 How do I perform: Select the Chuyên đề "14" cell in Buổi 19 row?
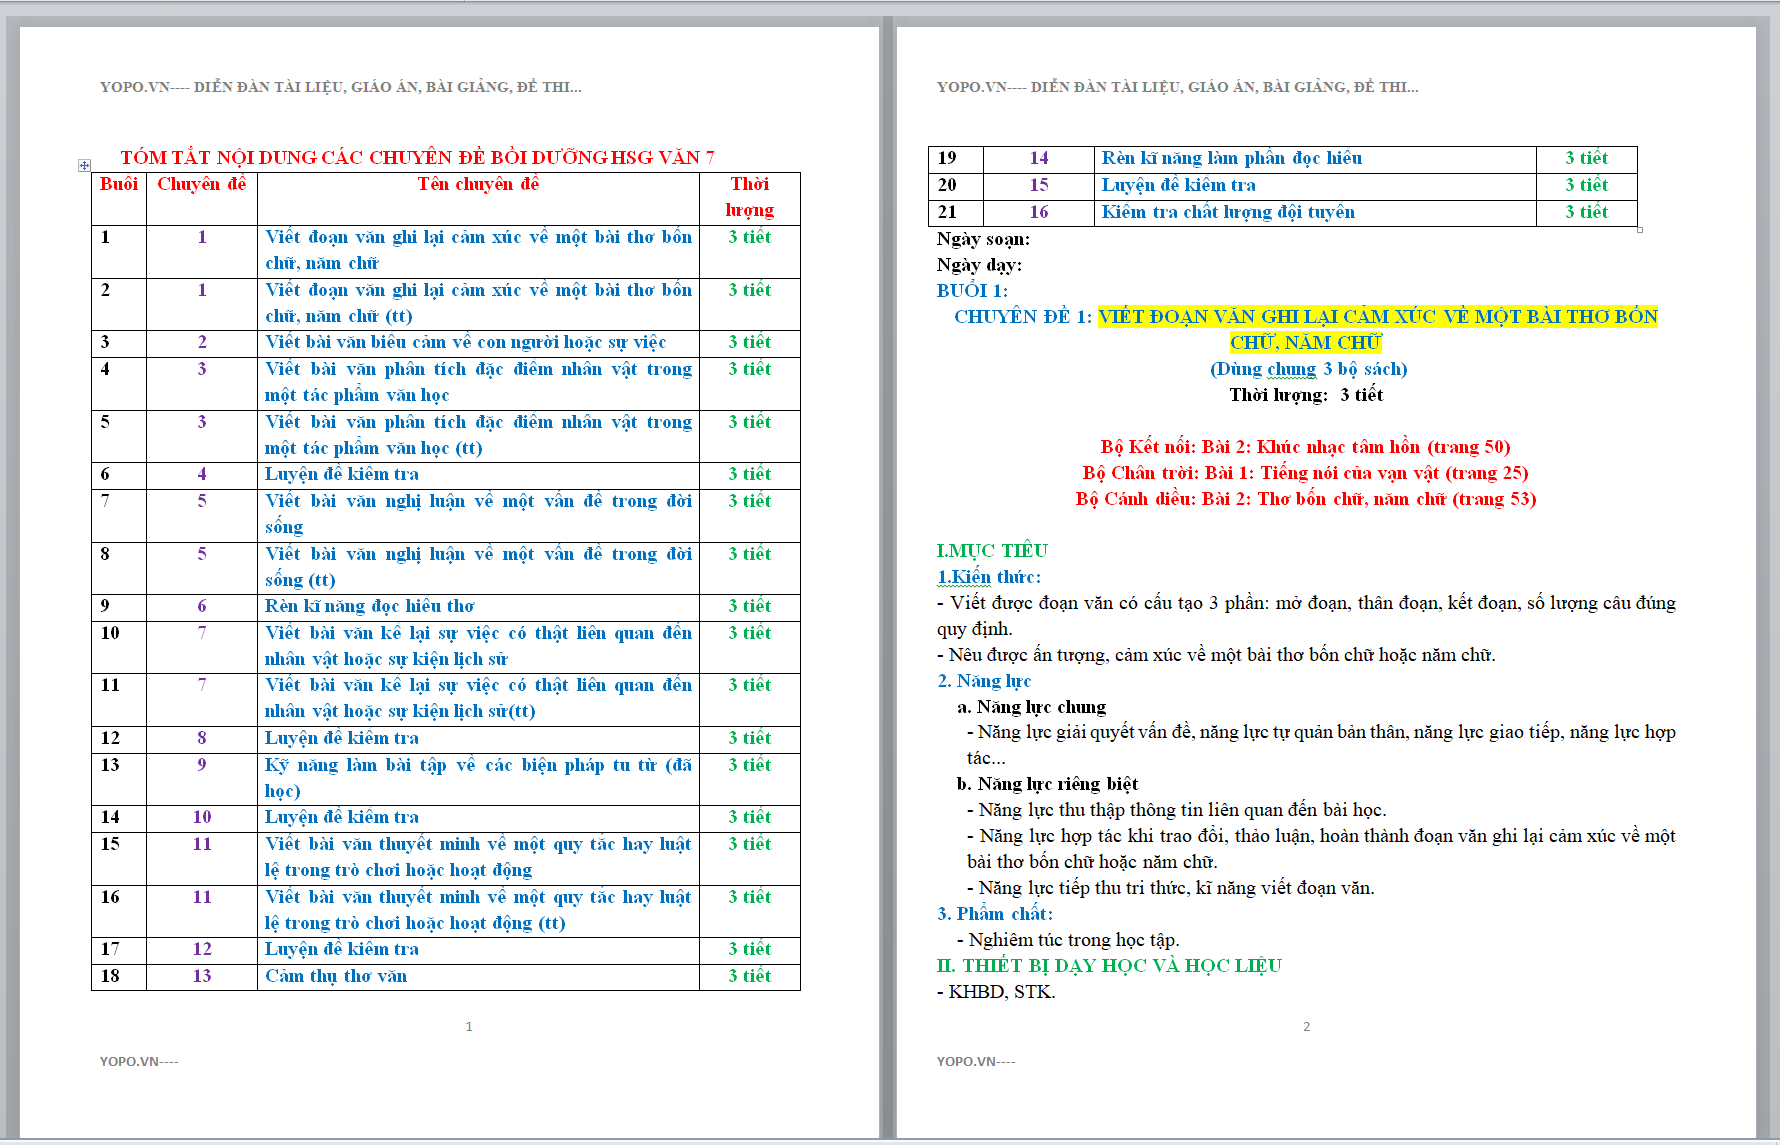(x=1039, y=158)
